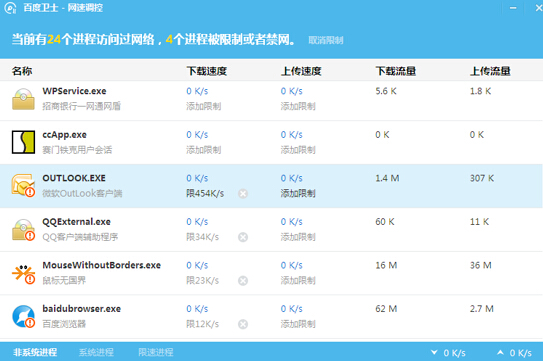Select the WPService.exe process name
Viewport: 543px width, 361px height.
(74, 91)
